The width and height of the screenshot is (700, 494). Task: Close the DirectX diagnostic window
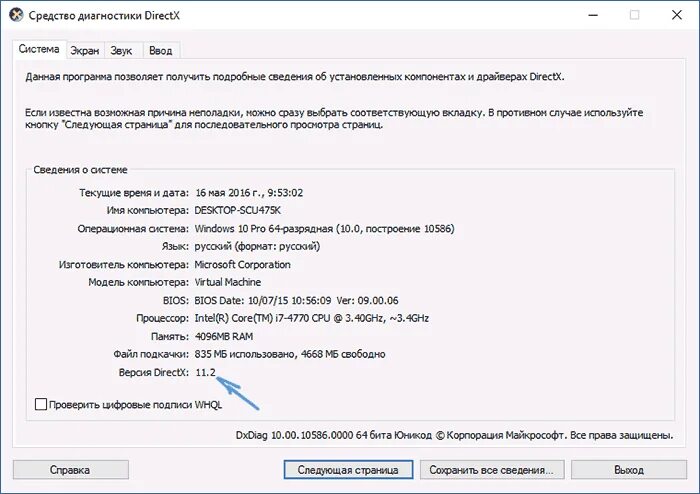click(677, 15)
